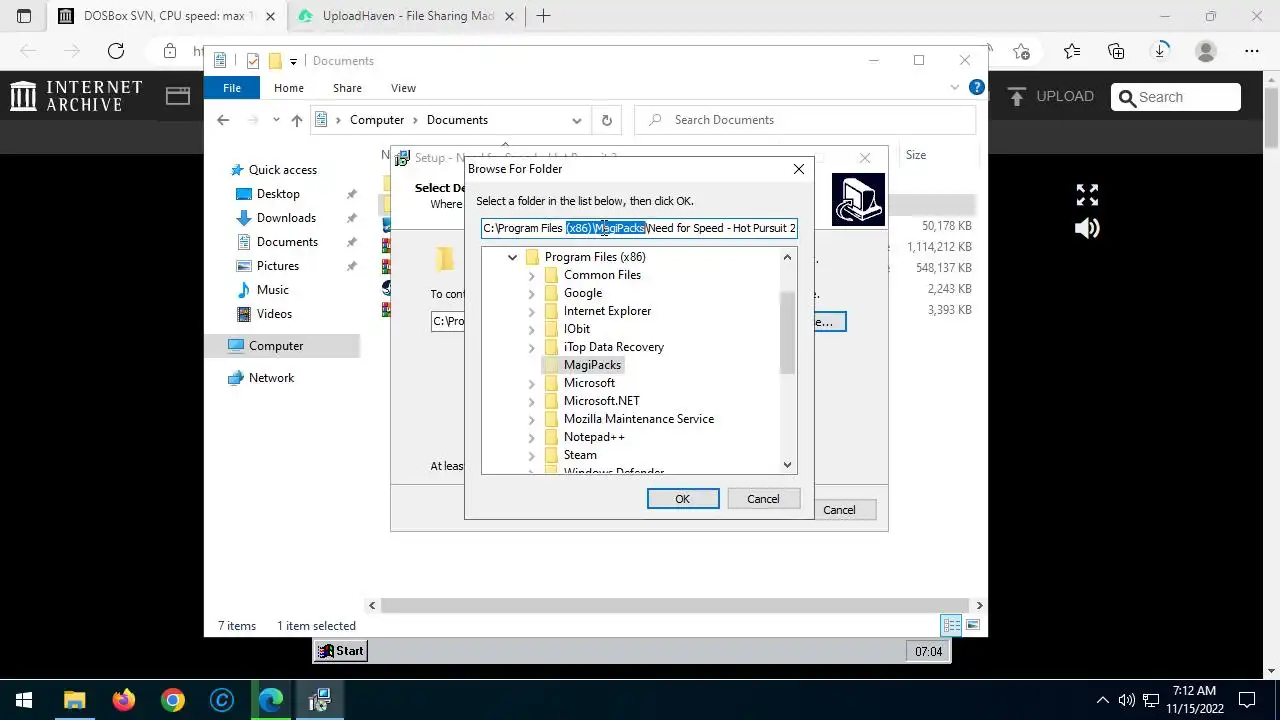
Task: Expand the Mozilla Maintenance Service node
Action: coord(532,419)
